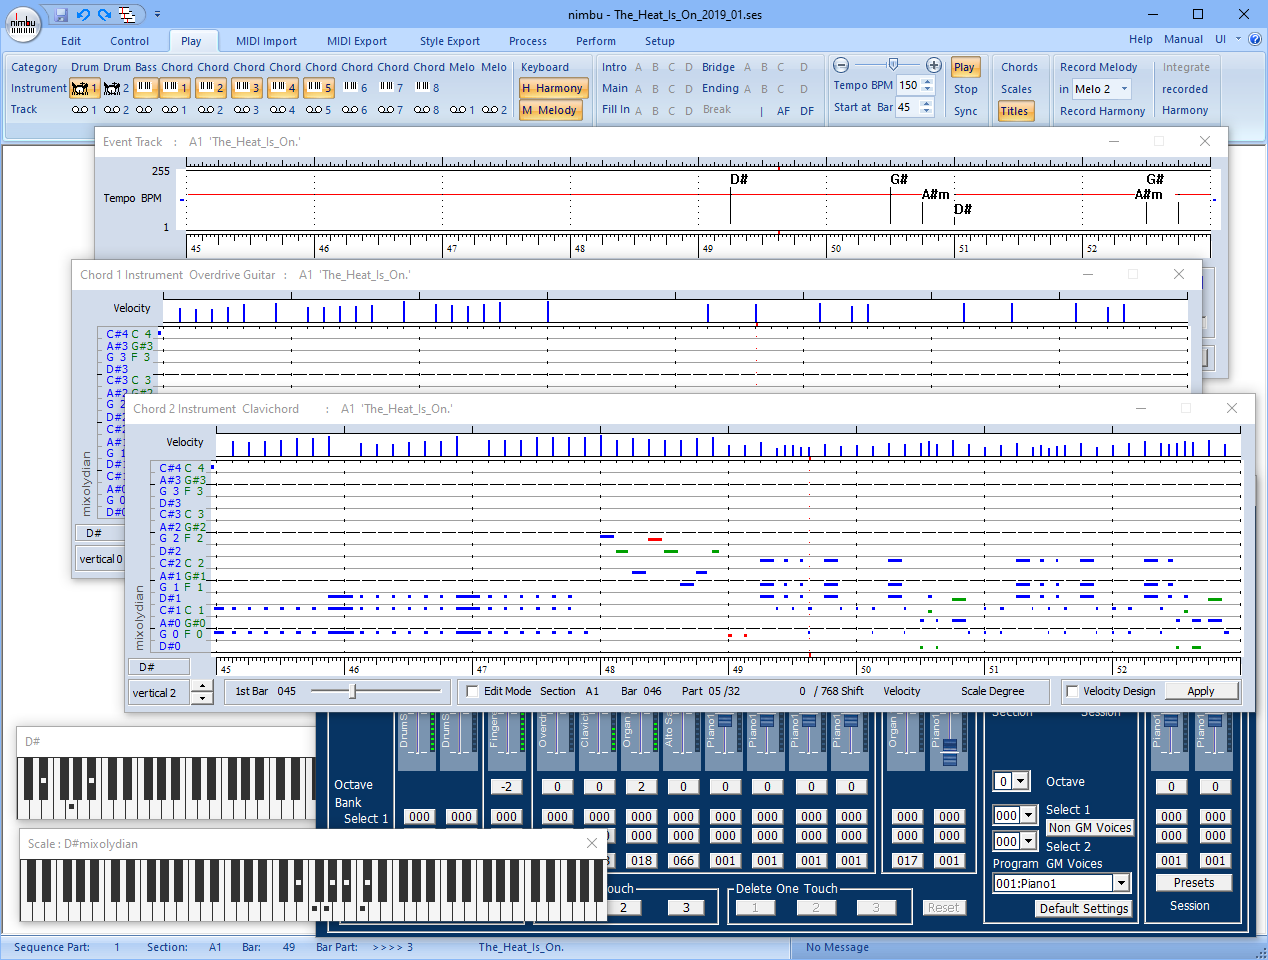Open the MIDI Import tab
The height and width of the screenshot is (960, 1268).
point(266,41)
